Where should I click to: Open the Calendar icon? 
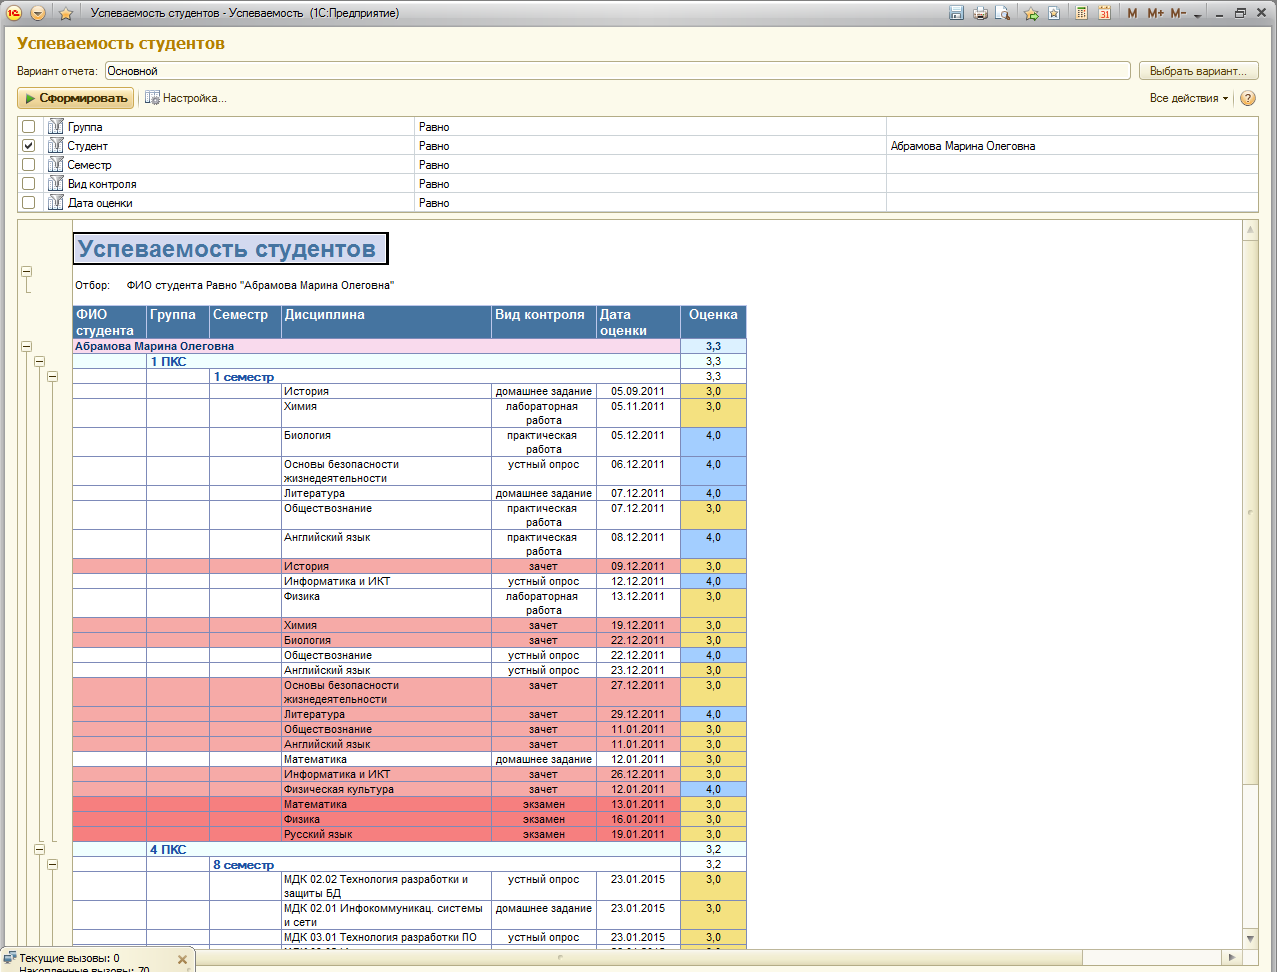point(1104,13)
